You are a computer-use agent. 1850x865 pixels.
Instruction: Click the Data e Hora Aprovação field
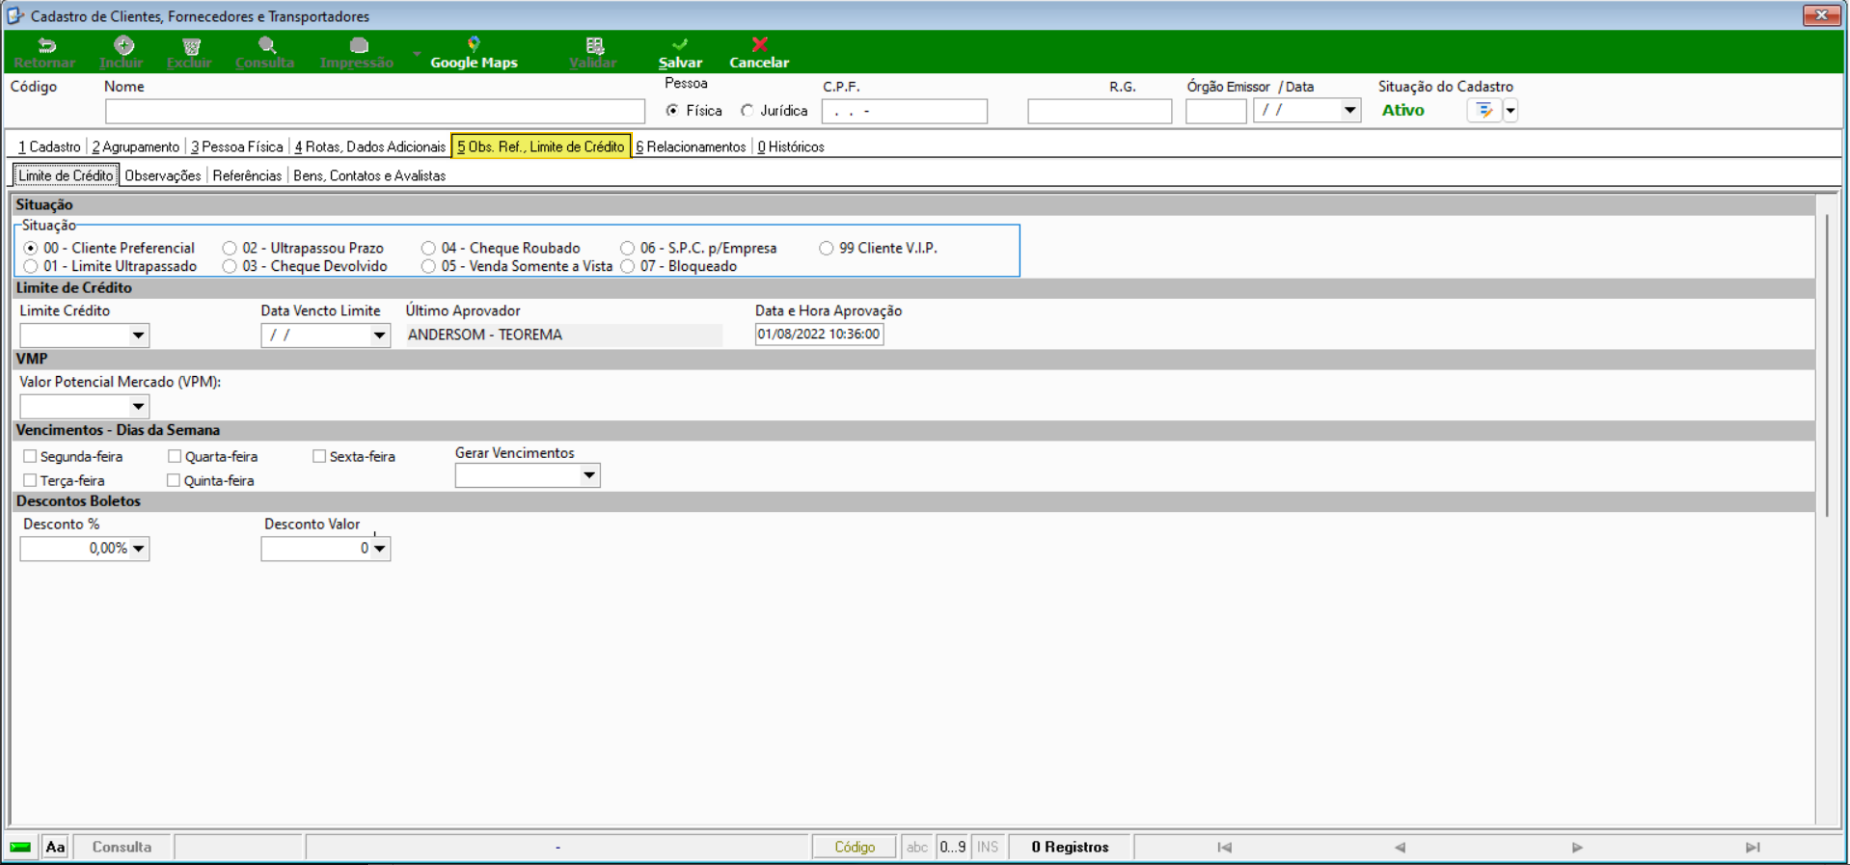point(819,334)
